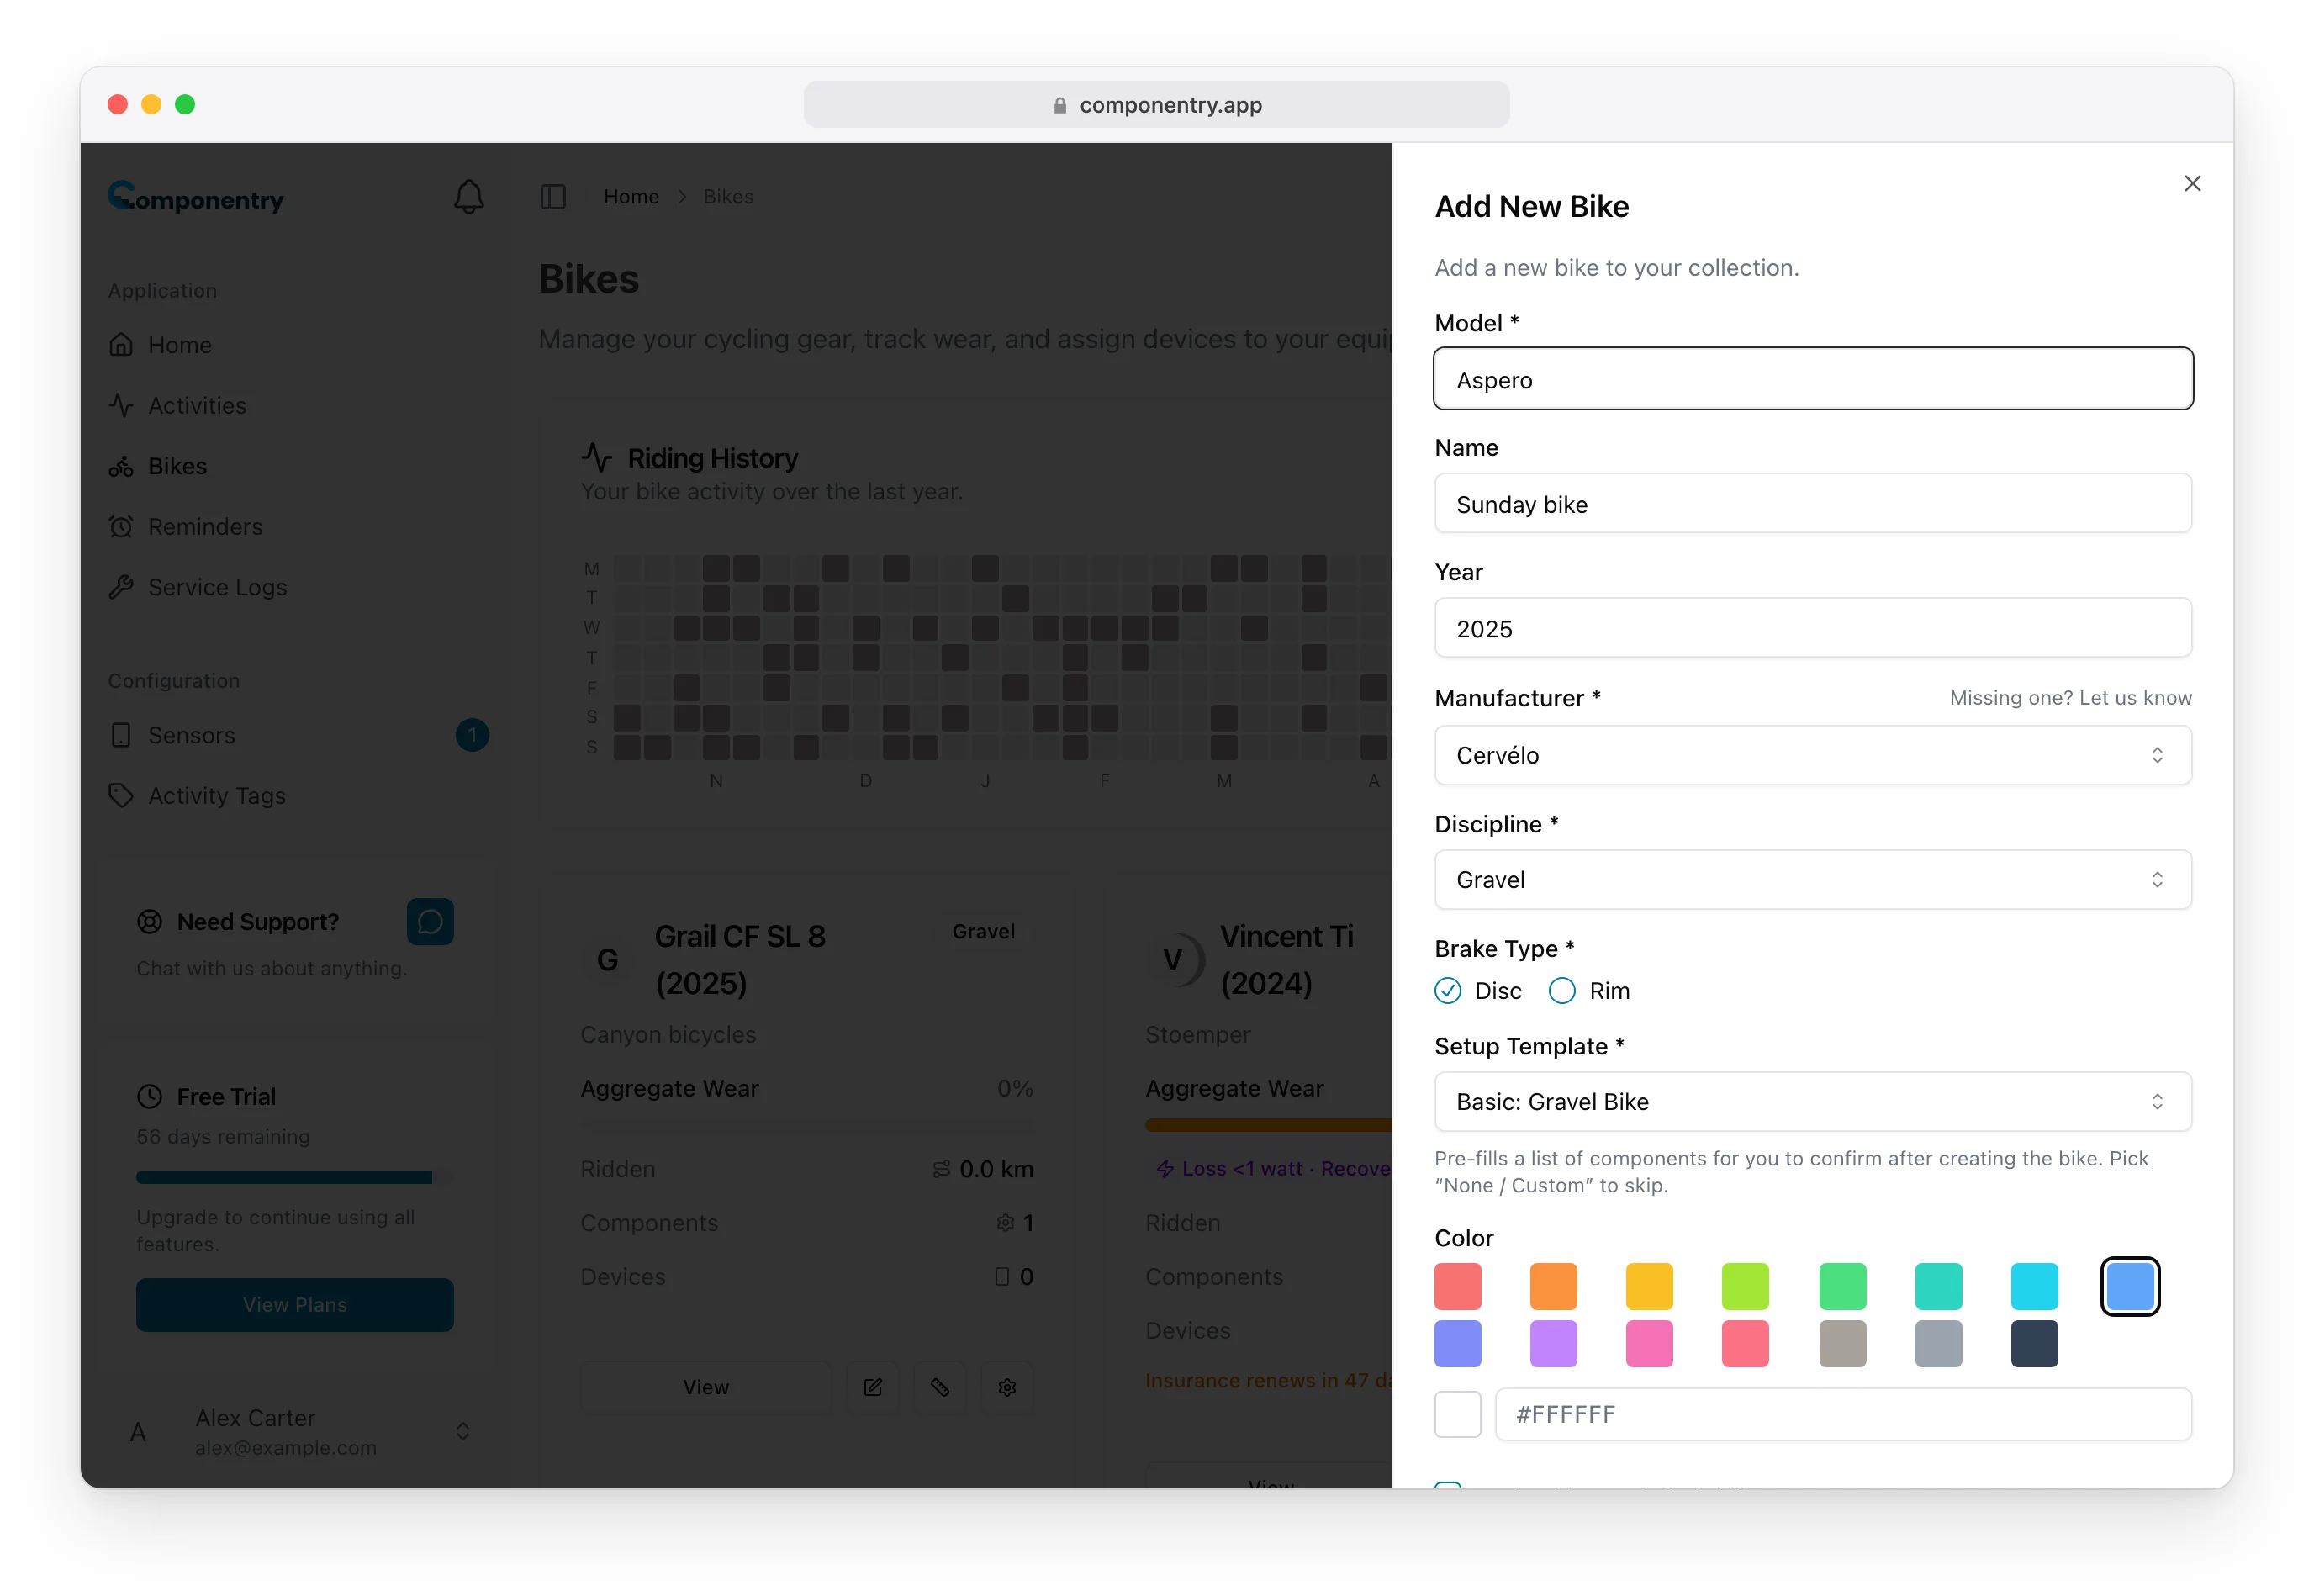Click the 'Vincent Ti (2024)' bike title

coord(1286,960)
